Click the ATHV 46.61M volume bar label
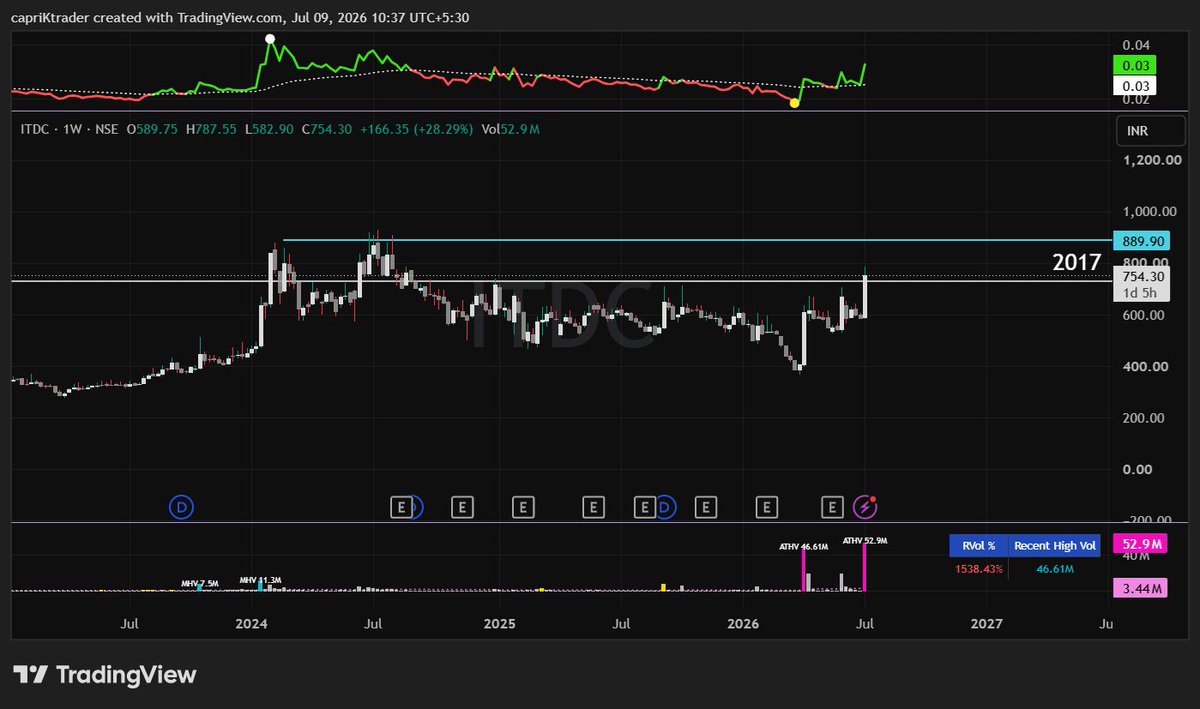Screen dimensions: 1200x709 [x=804, y=547]
